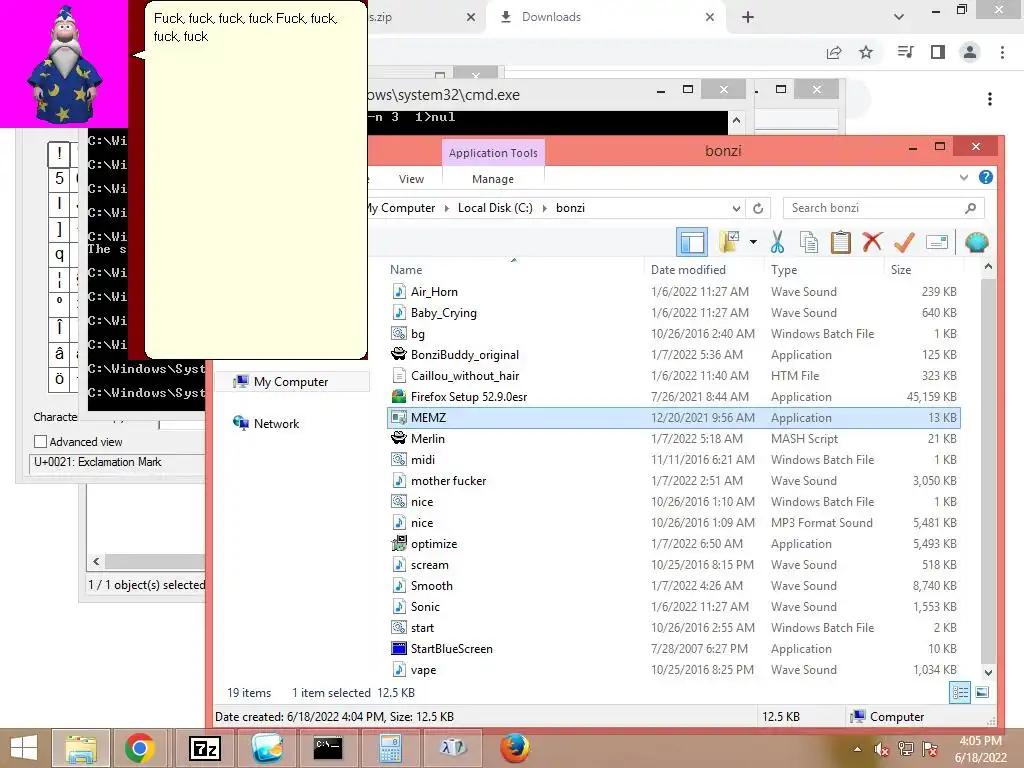Click the Cut scissors icon
The image size is (1024, 768).
coord(776,242)
